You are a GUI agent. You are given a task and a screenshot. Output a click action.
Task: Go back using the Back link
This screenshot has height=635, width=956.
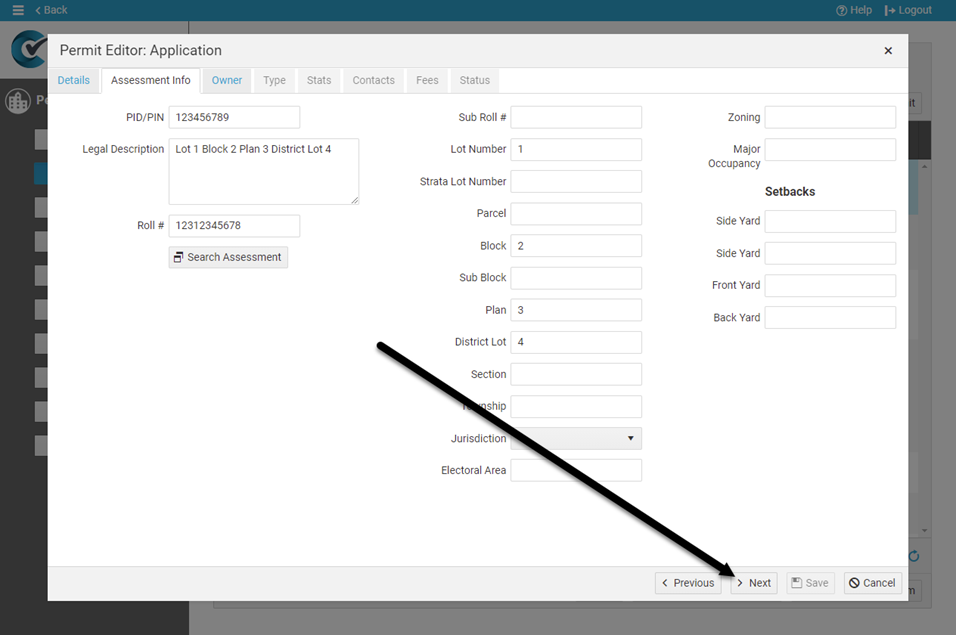[x=51, y=10]
